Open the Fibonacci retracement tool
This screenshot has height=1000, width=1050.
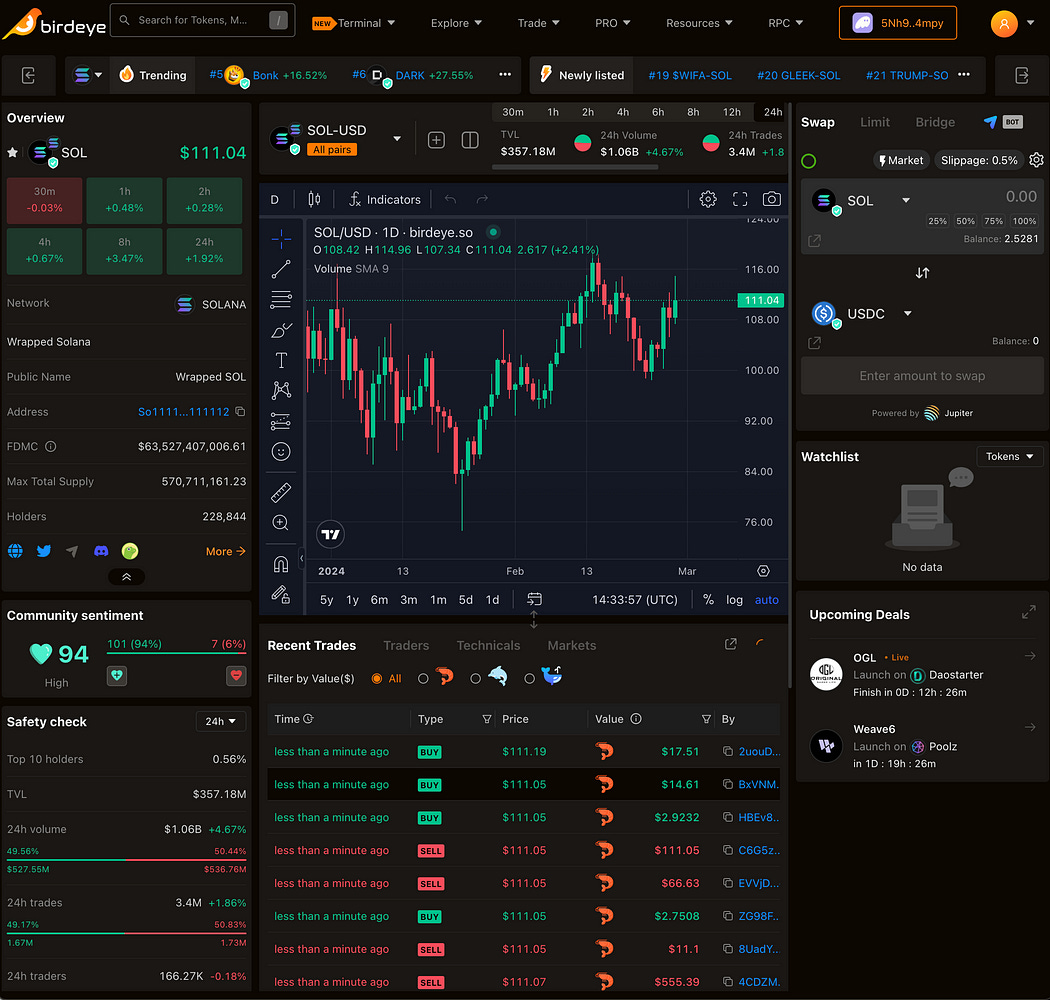pos(281,299)
